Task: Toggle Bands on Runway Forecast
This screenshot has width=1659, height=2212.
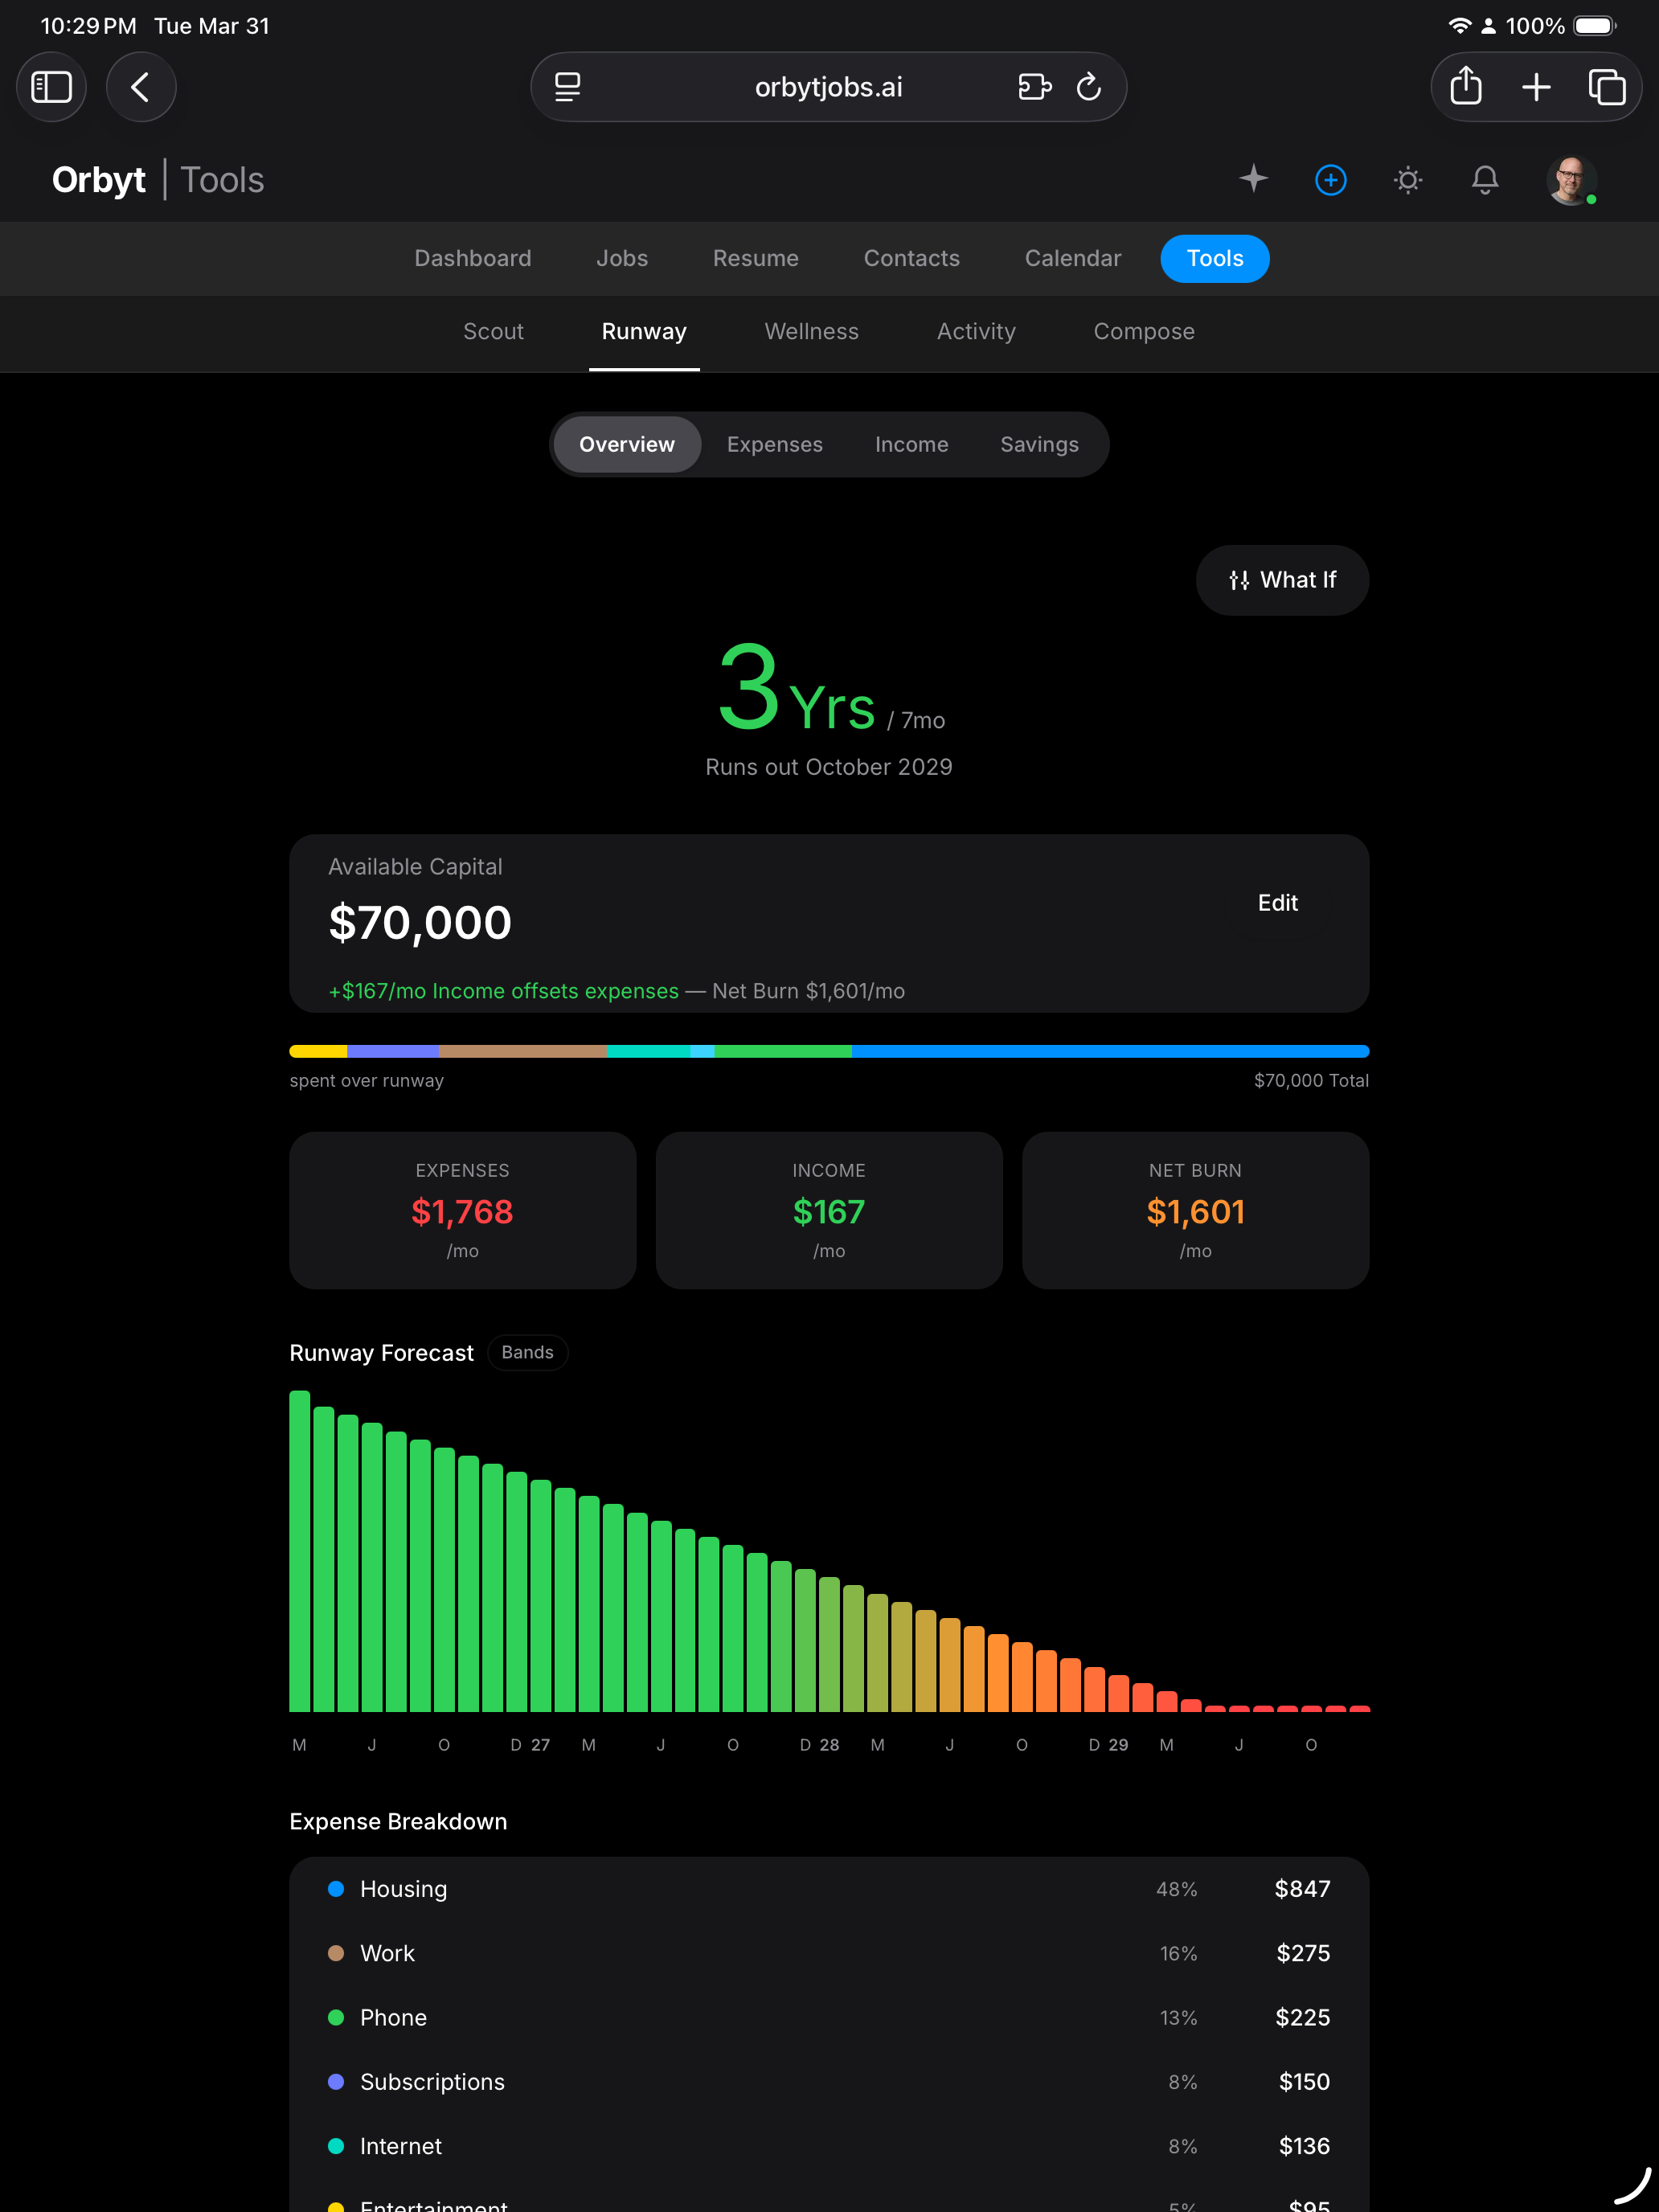Action: (527, 1352)
